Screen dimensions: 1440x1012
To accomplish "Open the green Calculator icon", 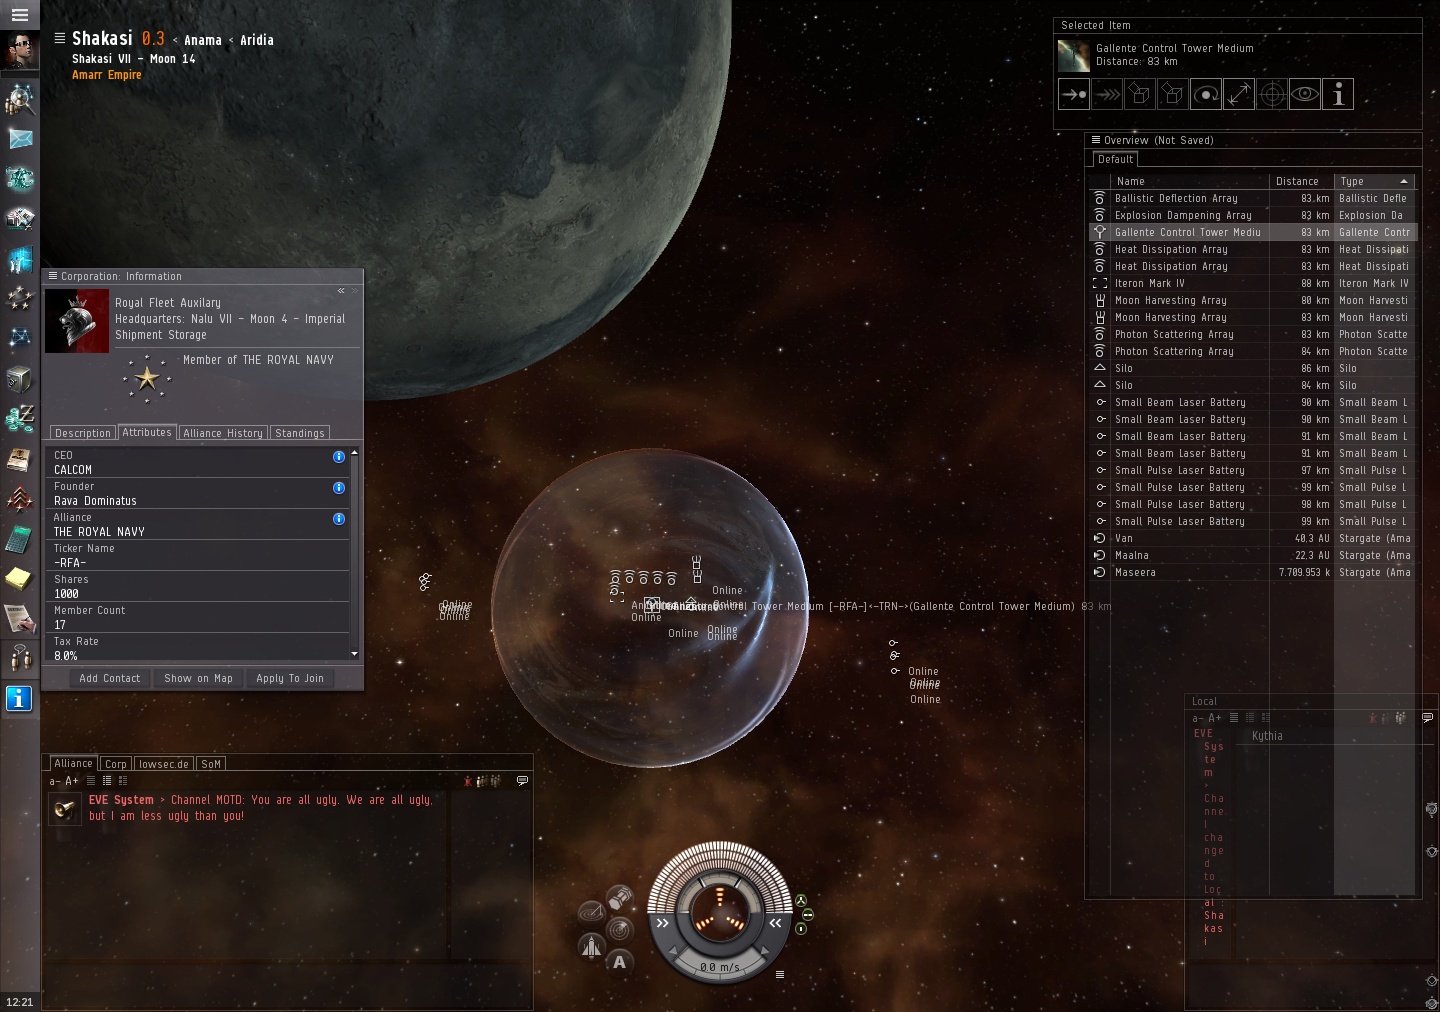I will tap(20, 539).
